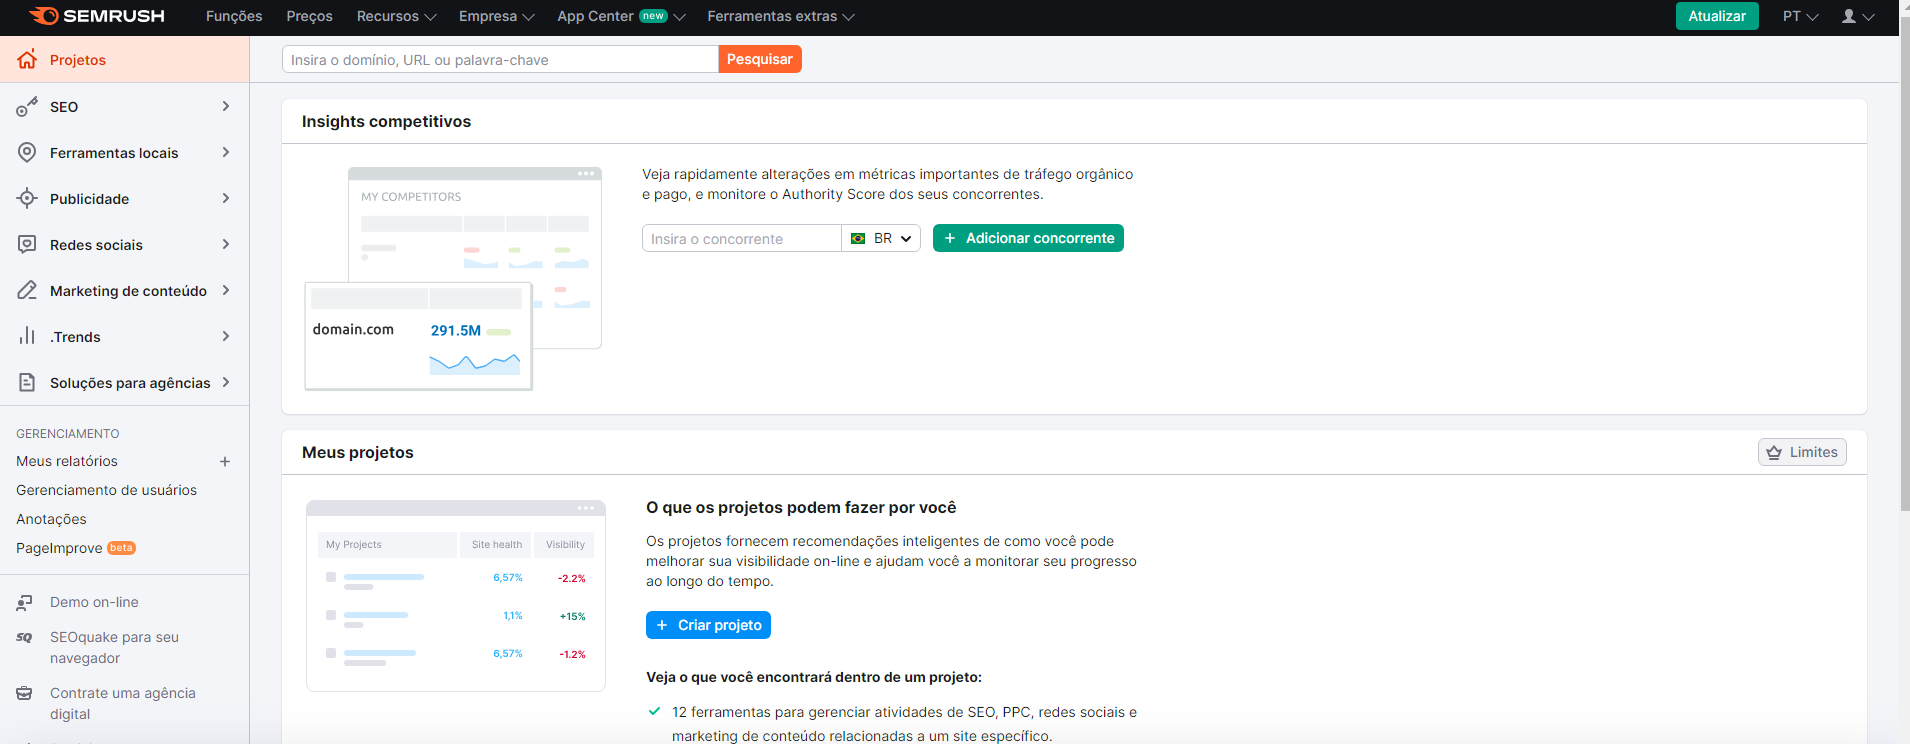Open the BR country database dropdown
The image size is (1910, 744).
click(x=881, y=239)
